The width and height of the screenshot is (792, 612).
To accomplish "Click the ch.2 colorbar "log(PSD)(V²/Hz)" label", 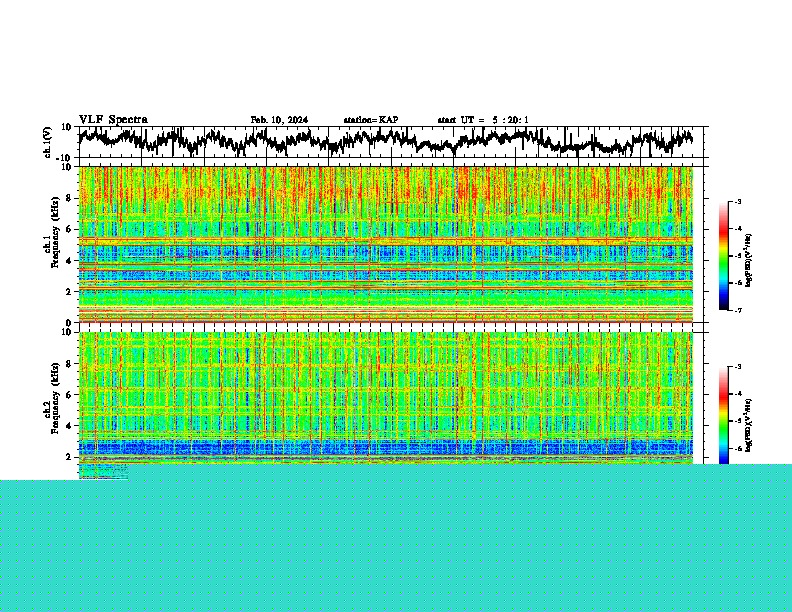I will point(749,425).
